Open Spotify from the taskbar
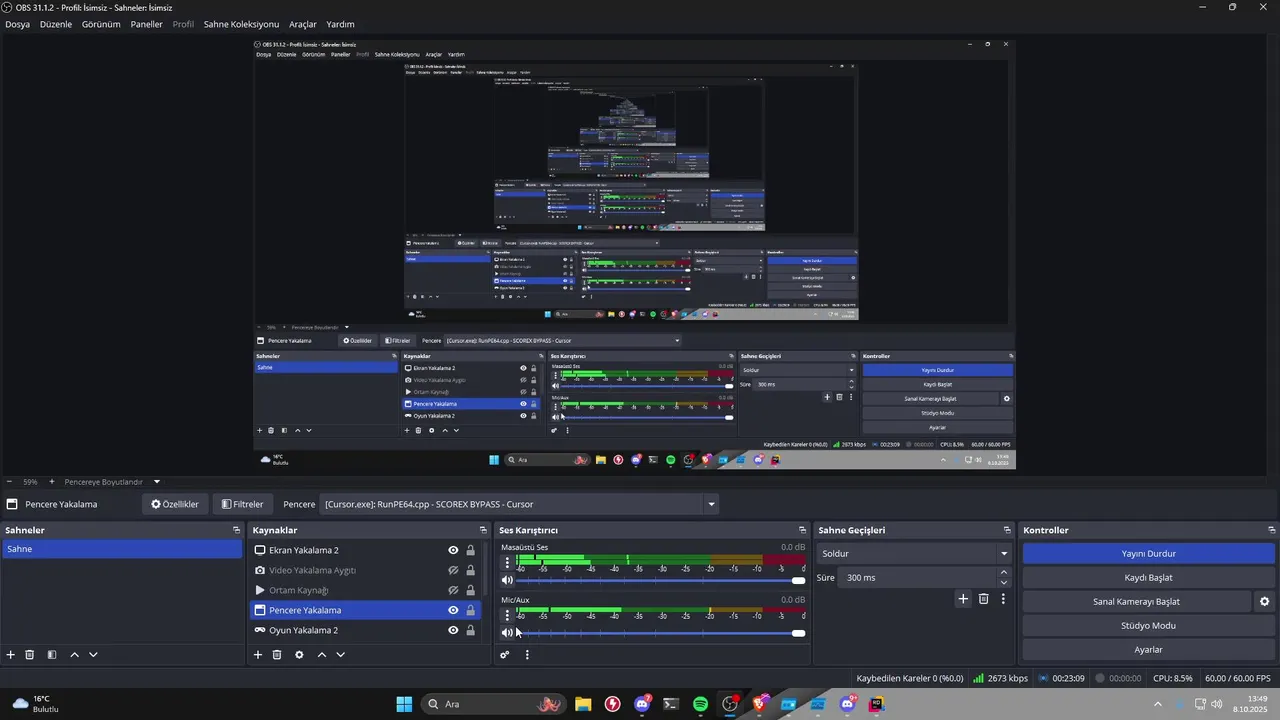Image resolution: width=1280 pixels, height=720 pixels. point(700,704)
